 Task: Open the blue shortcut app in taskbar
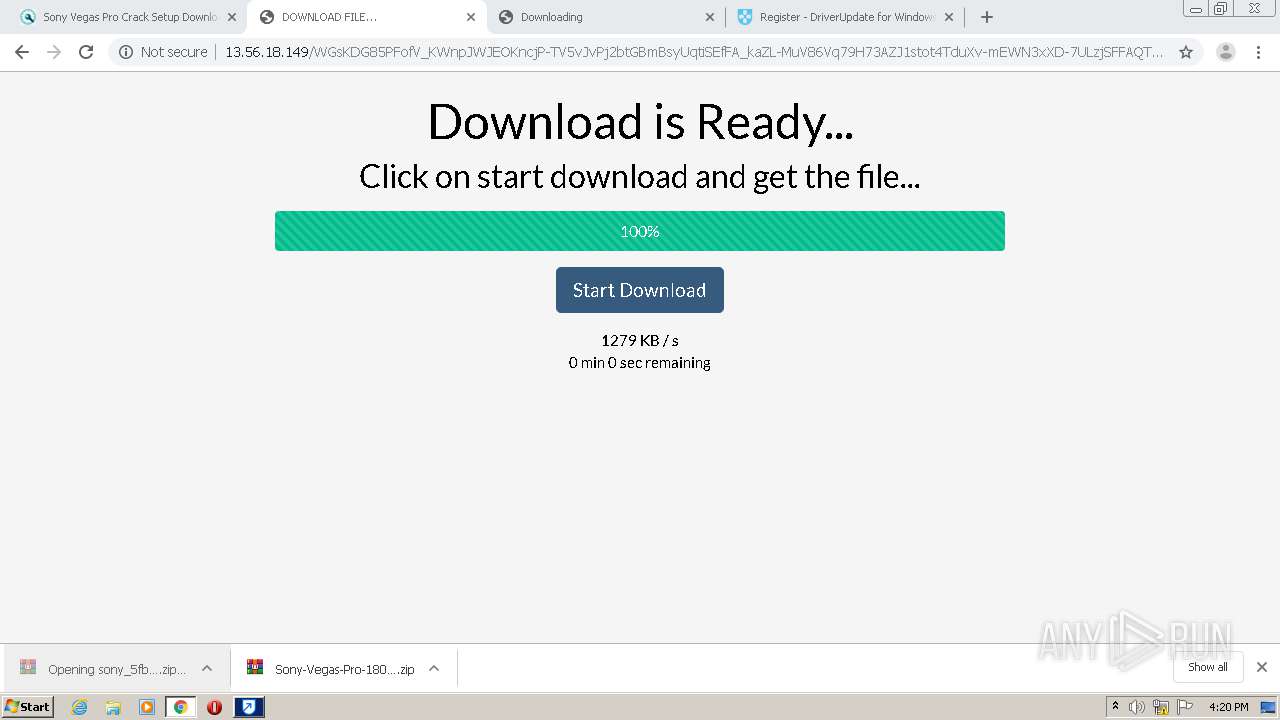249,707
